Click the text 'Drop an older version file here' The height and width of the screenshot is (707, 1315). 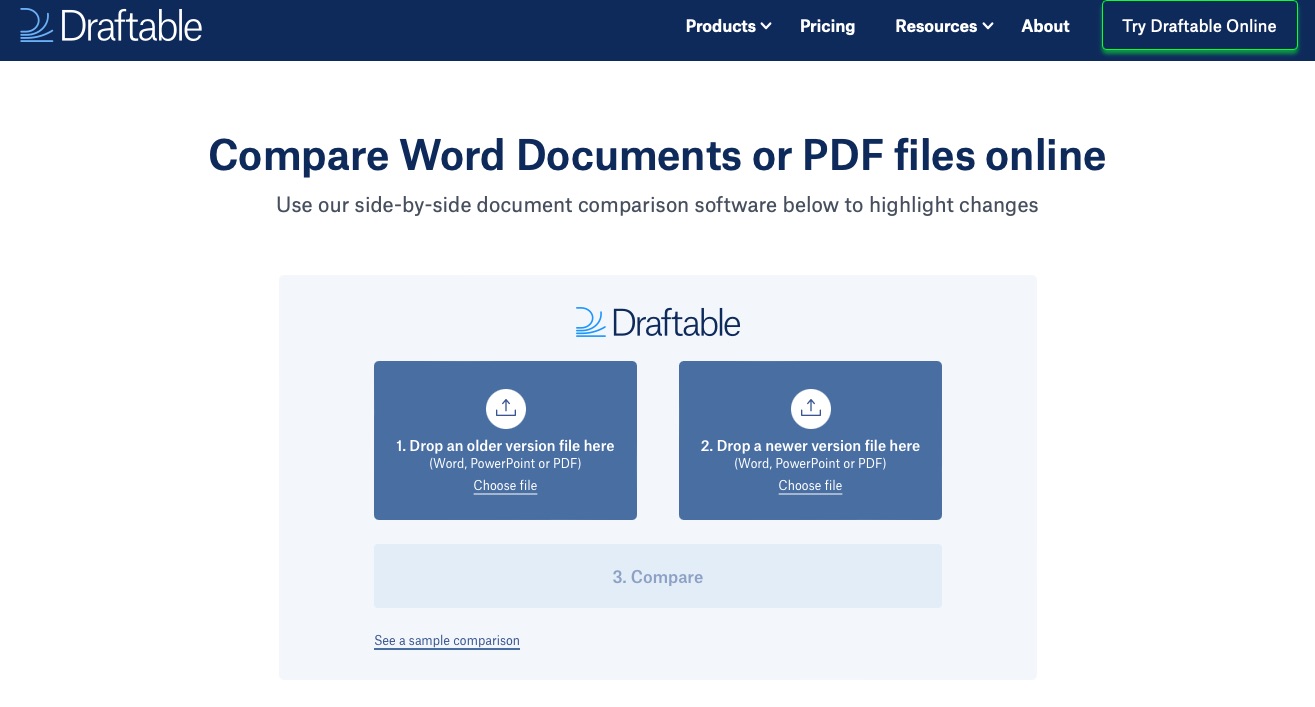click(x=505, y=446)
